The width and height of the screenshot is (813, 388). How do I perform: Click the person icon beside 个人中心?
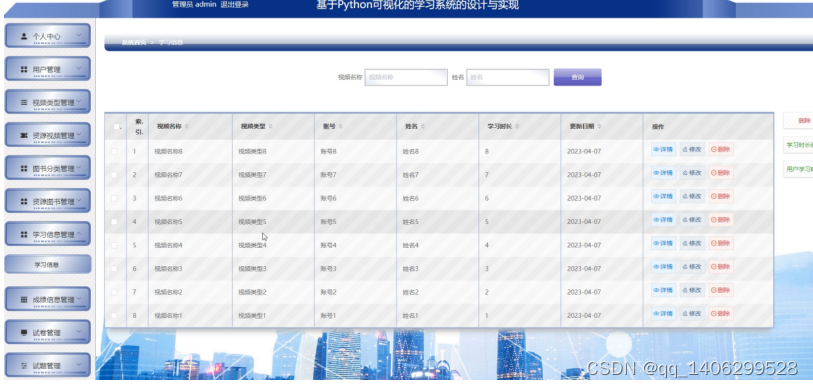(24, 36)
